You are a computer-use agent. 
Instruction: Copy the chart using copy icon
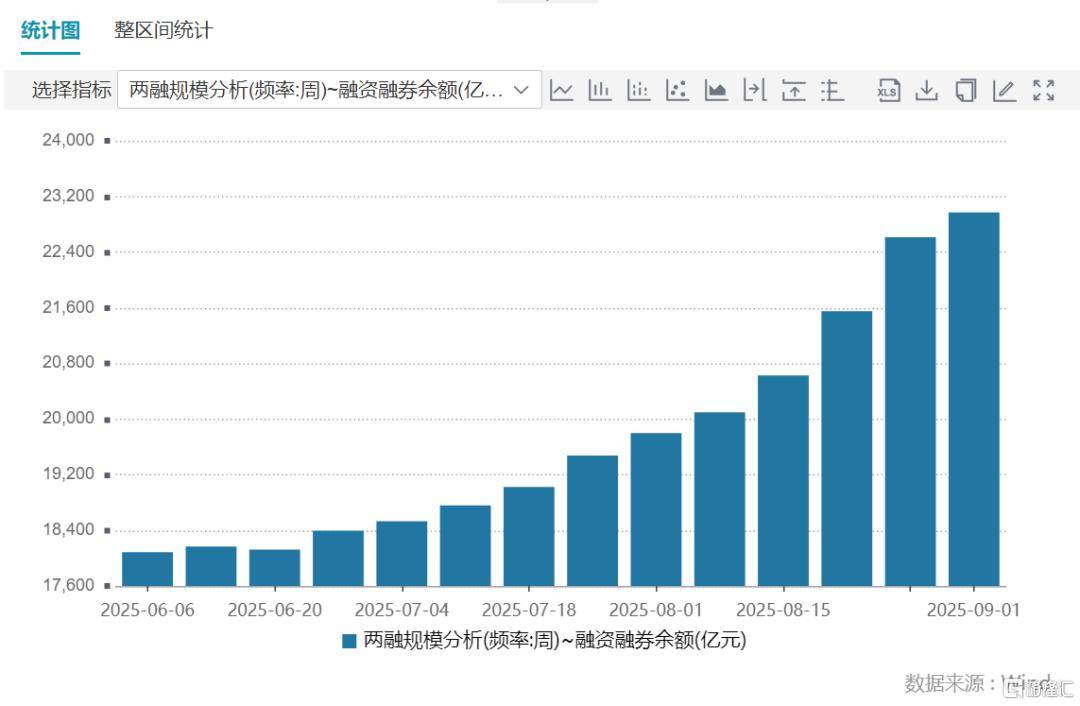964,90
